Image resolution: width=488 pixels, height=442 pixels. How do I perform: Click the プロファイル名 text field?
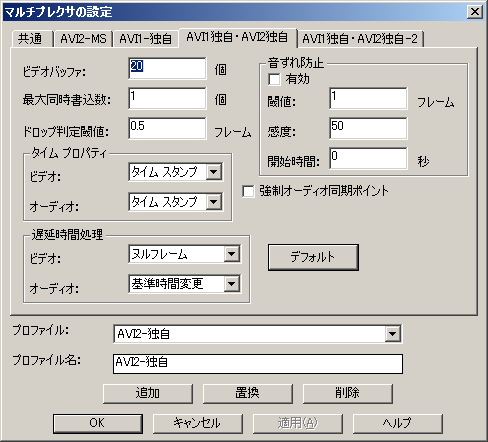click(x=258, y=364)
